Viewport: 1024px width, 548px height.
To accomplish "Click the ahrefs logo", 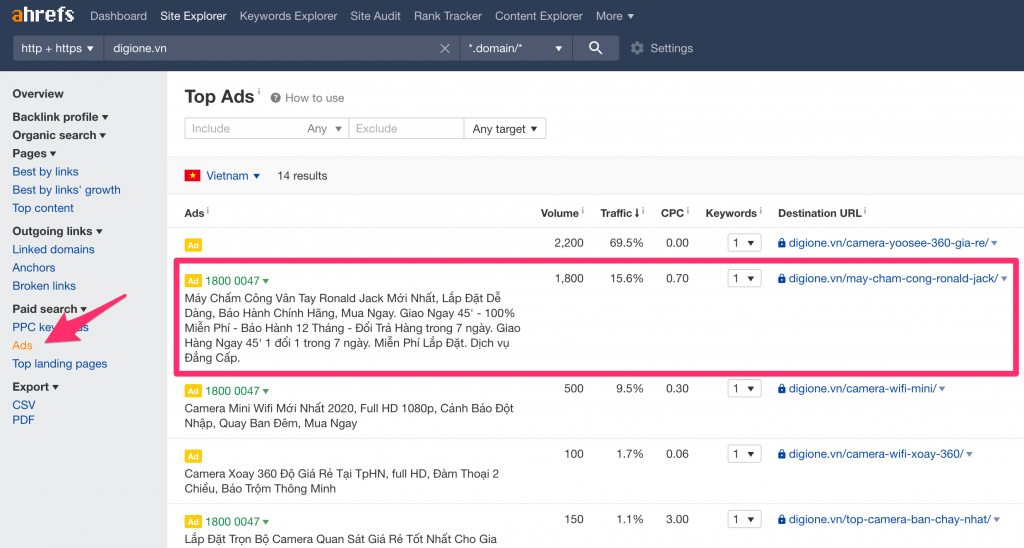I will tap(43, 14).
